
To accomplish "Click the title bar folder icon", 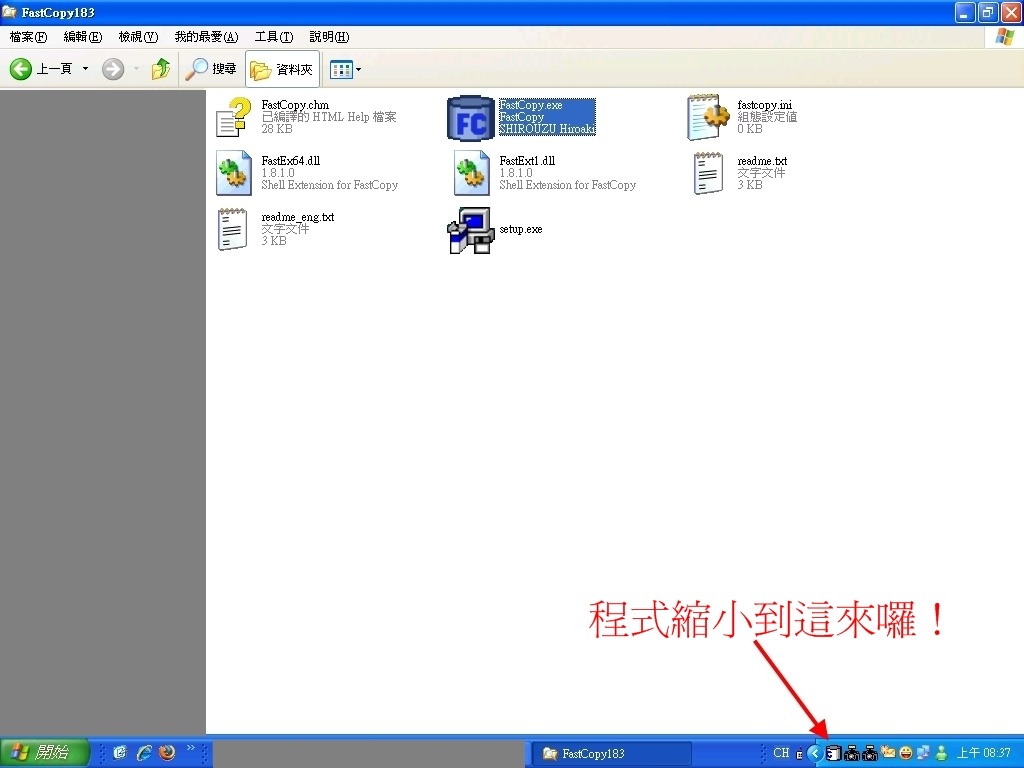I will [x=9, y=12].
